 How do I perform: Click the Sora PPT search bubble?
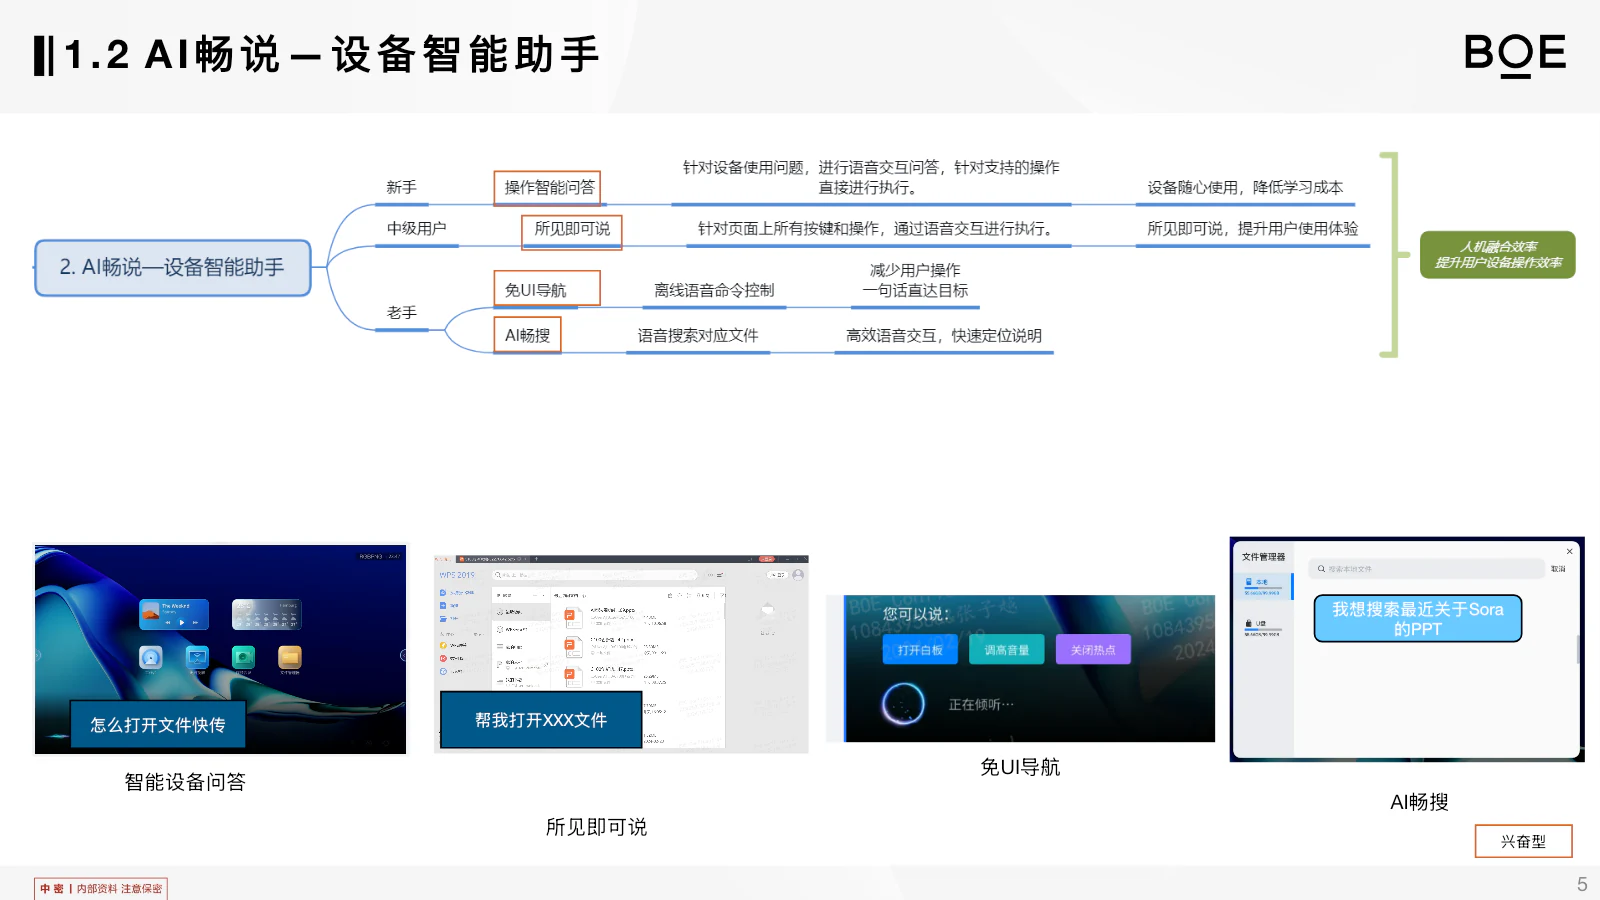point(1418,619)
